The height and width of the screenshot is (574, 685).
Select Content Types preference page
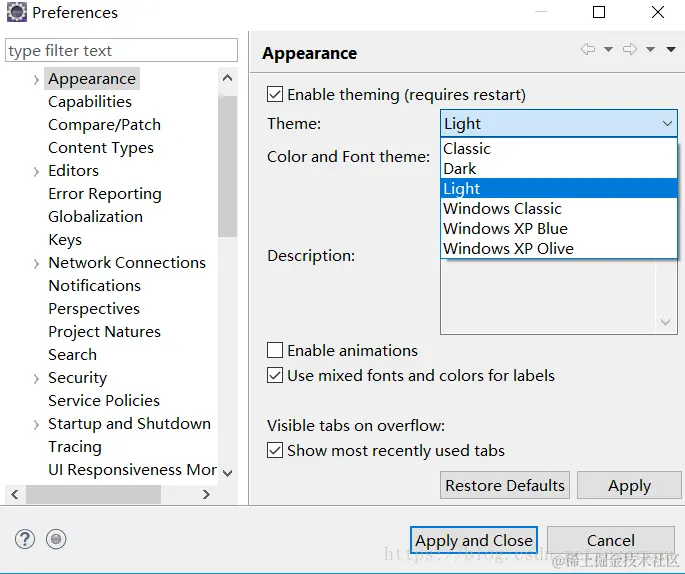101,148
